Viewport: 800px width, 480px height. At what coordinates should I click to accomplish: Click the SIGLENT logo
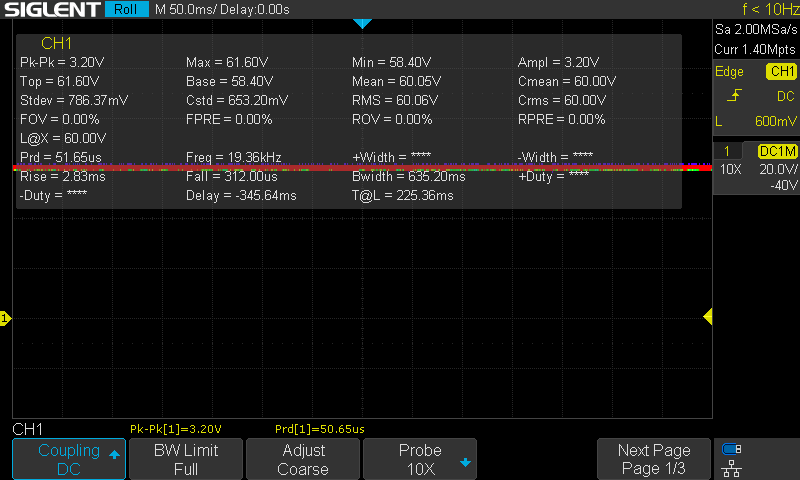(x=52, y=9)
